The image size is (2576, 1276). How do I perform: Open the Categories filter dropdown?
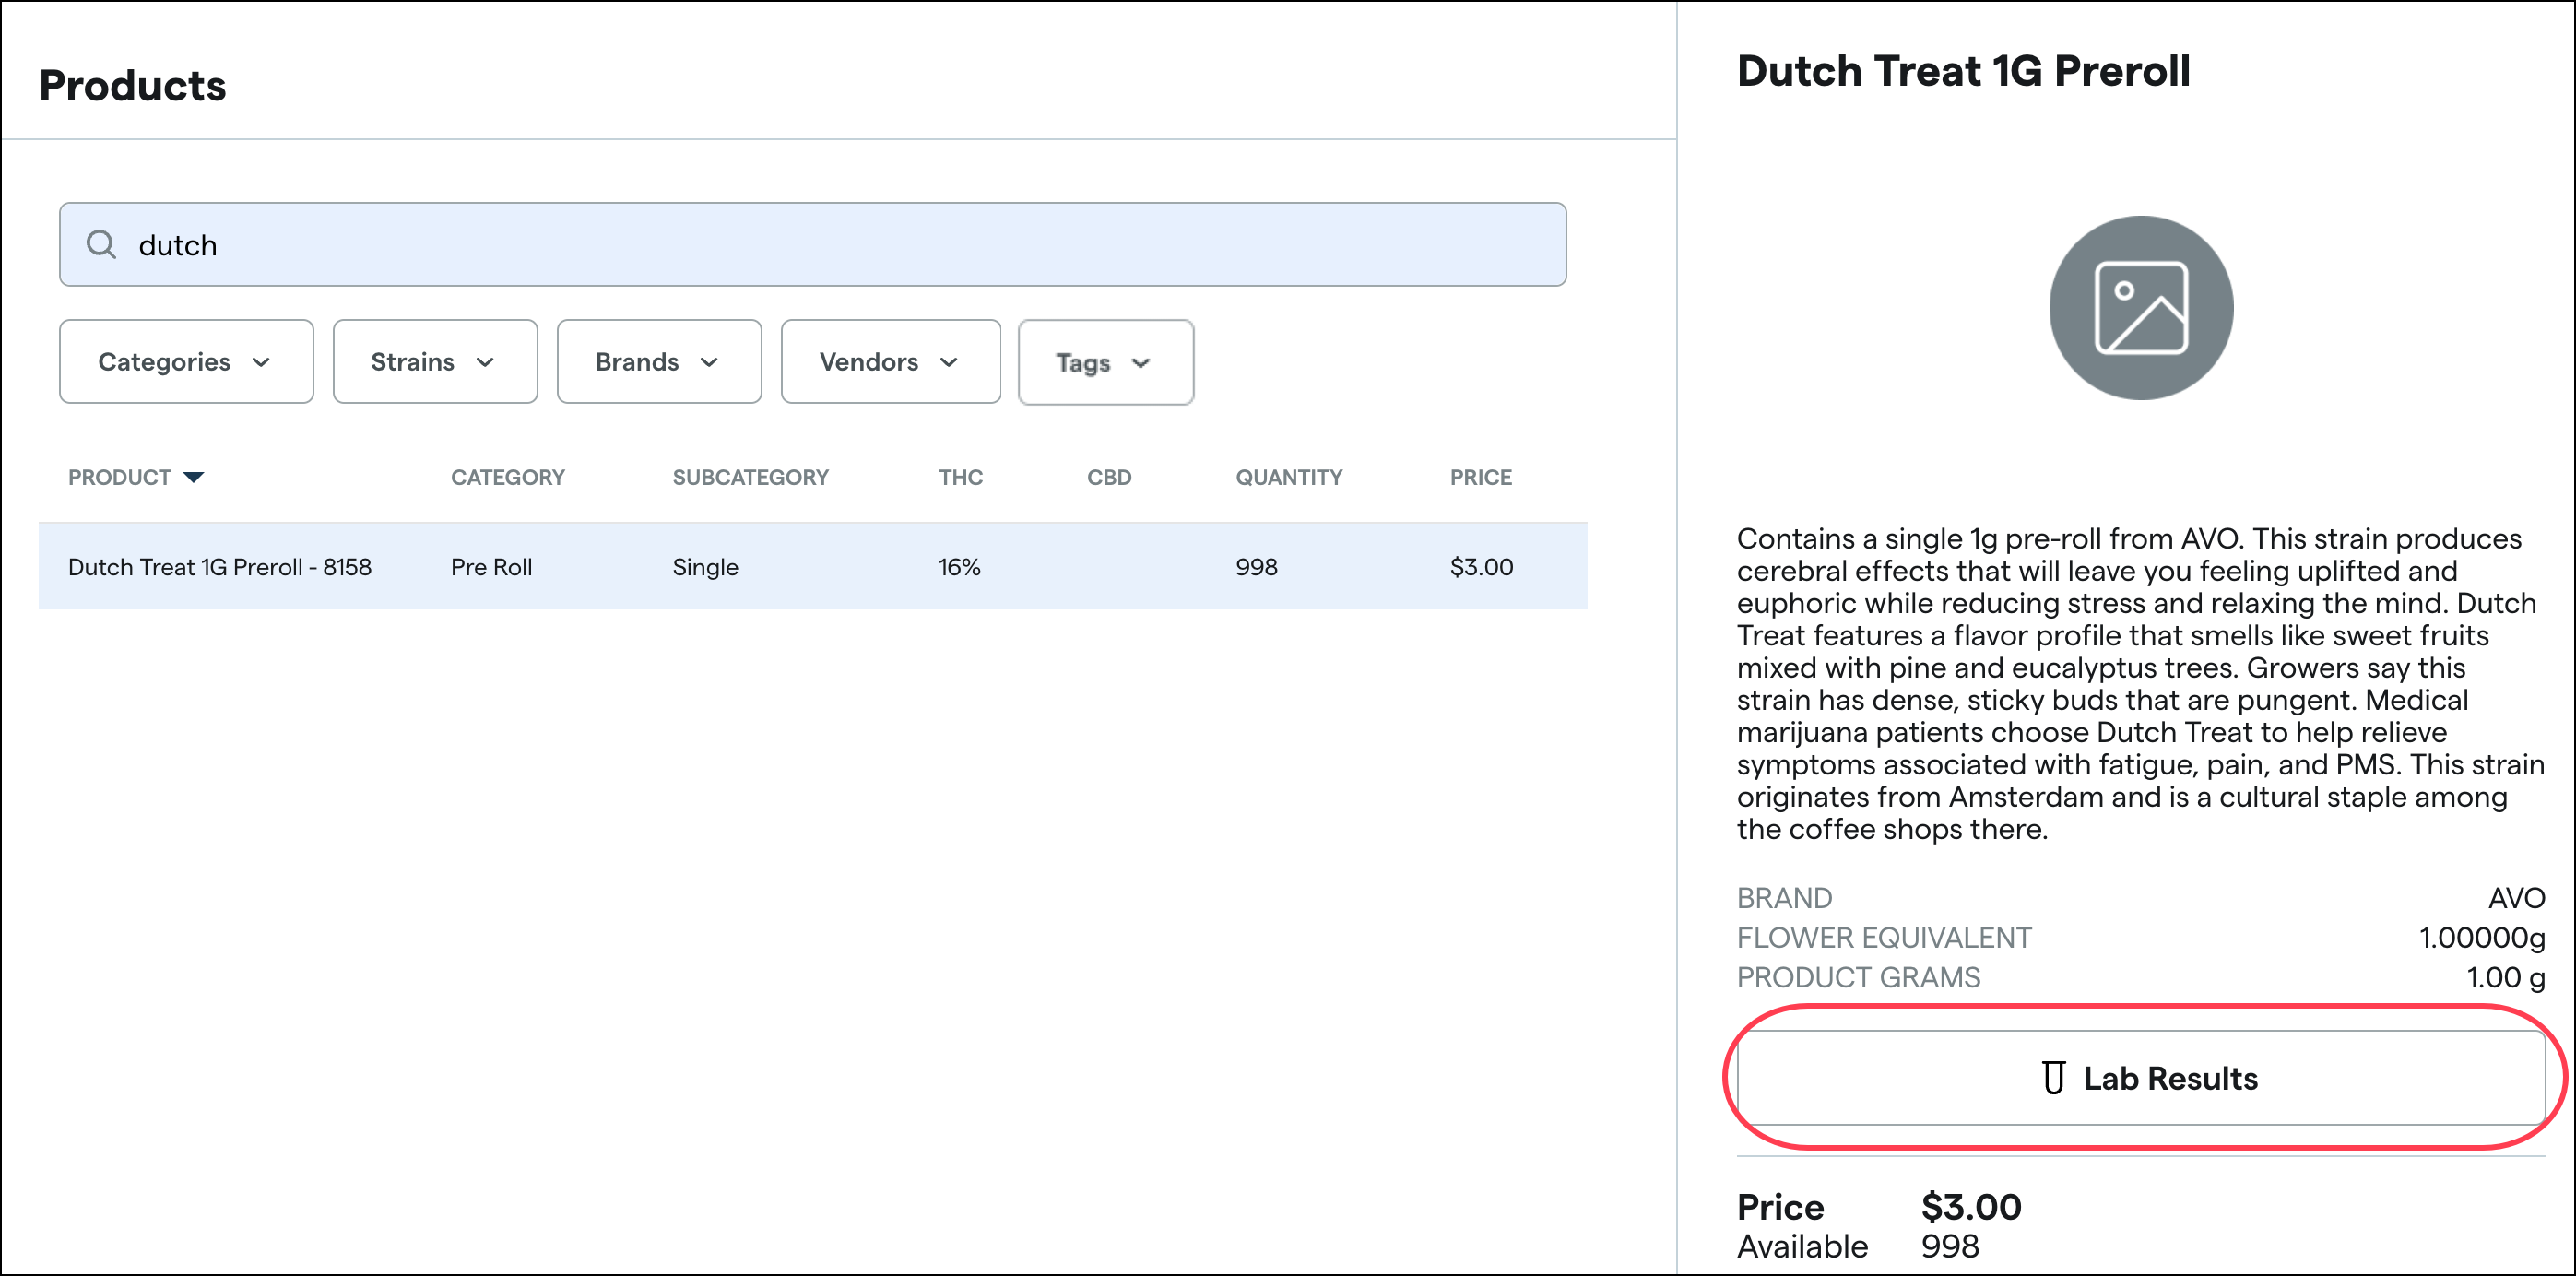pos(185,361)
